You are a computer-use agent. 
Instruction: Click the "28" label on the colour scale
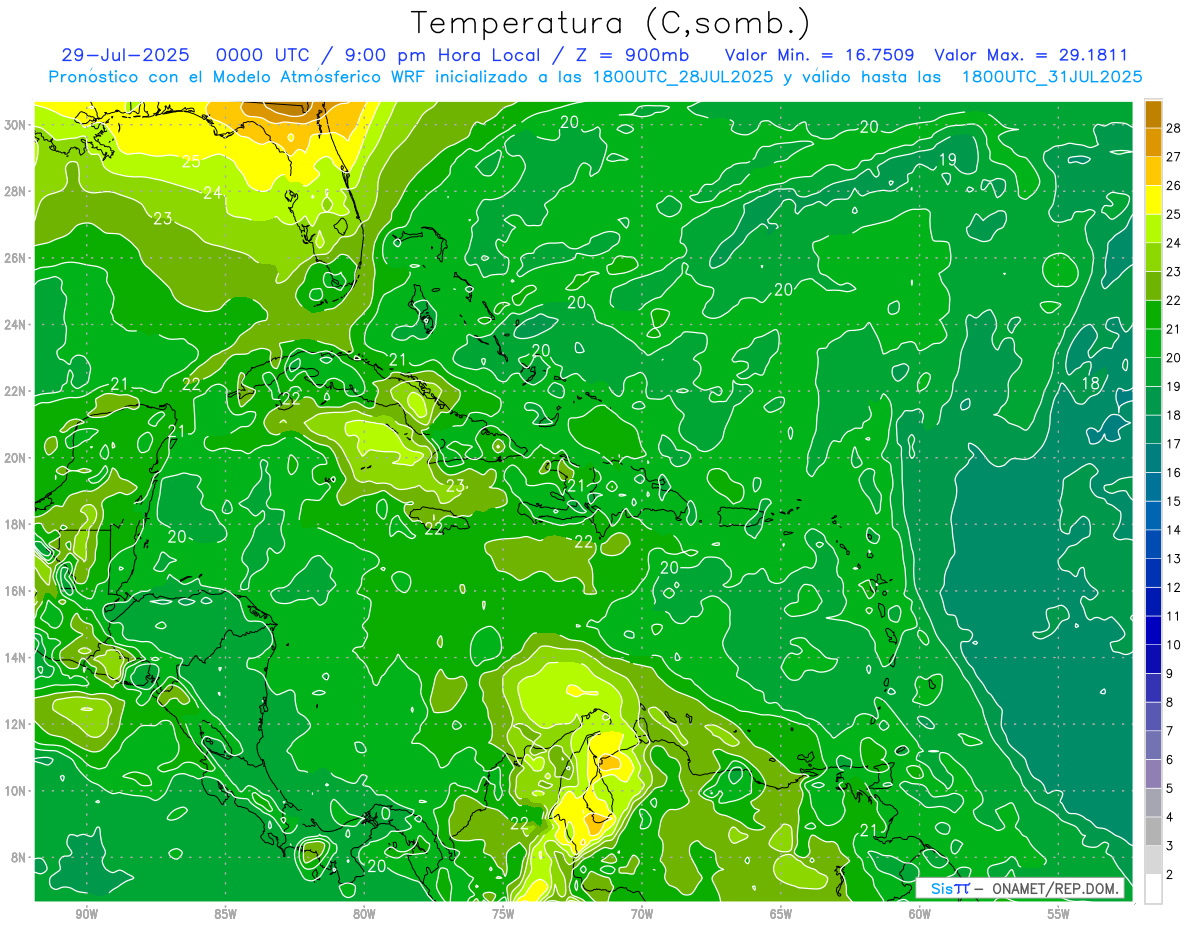[x=1174, y=127]
